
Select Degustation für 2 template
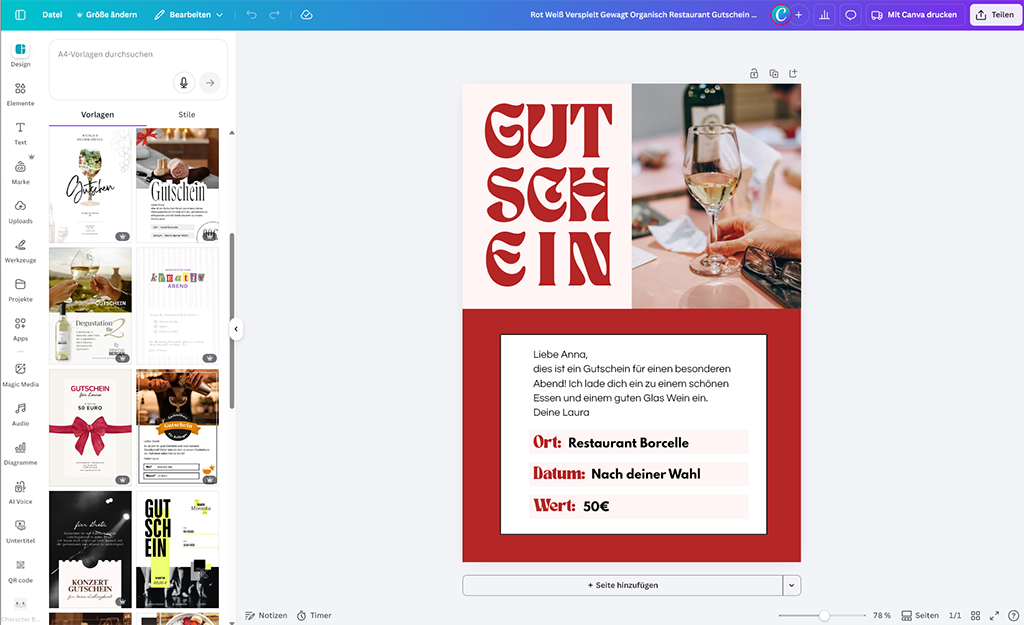tap(90, 306)
